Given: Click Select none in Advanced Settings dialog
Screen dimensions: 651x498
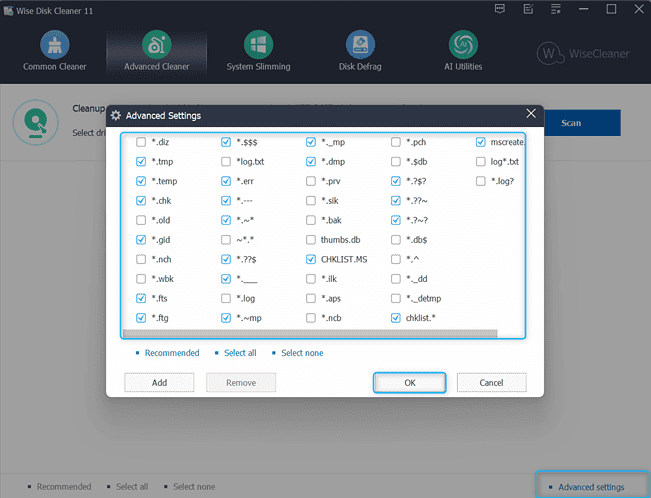Looking at the screenshot, I should pyautogui.click(x=301, y=353).
